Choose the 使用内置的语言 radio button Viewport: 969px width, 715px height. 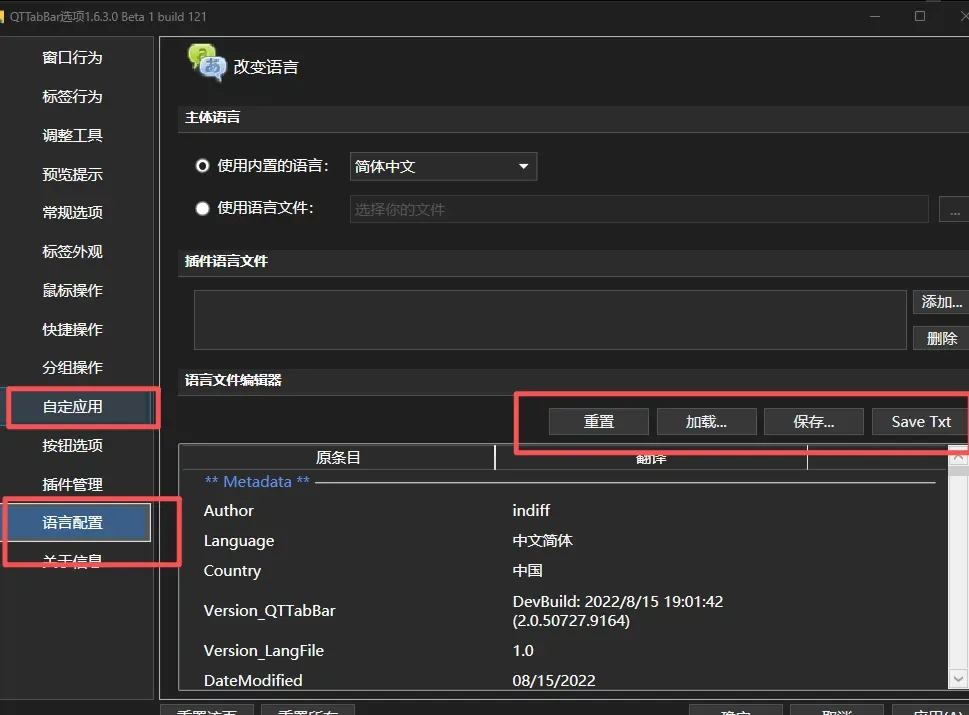pyautogui.click(x=202, y=166)
